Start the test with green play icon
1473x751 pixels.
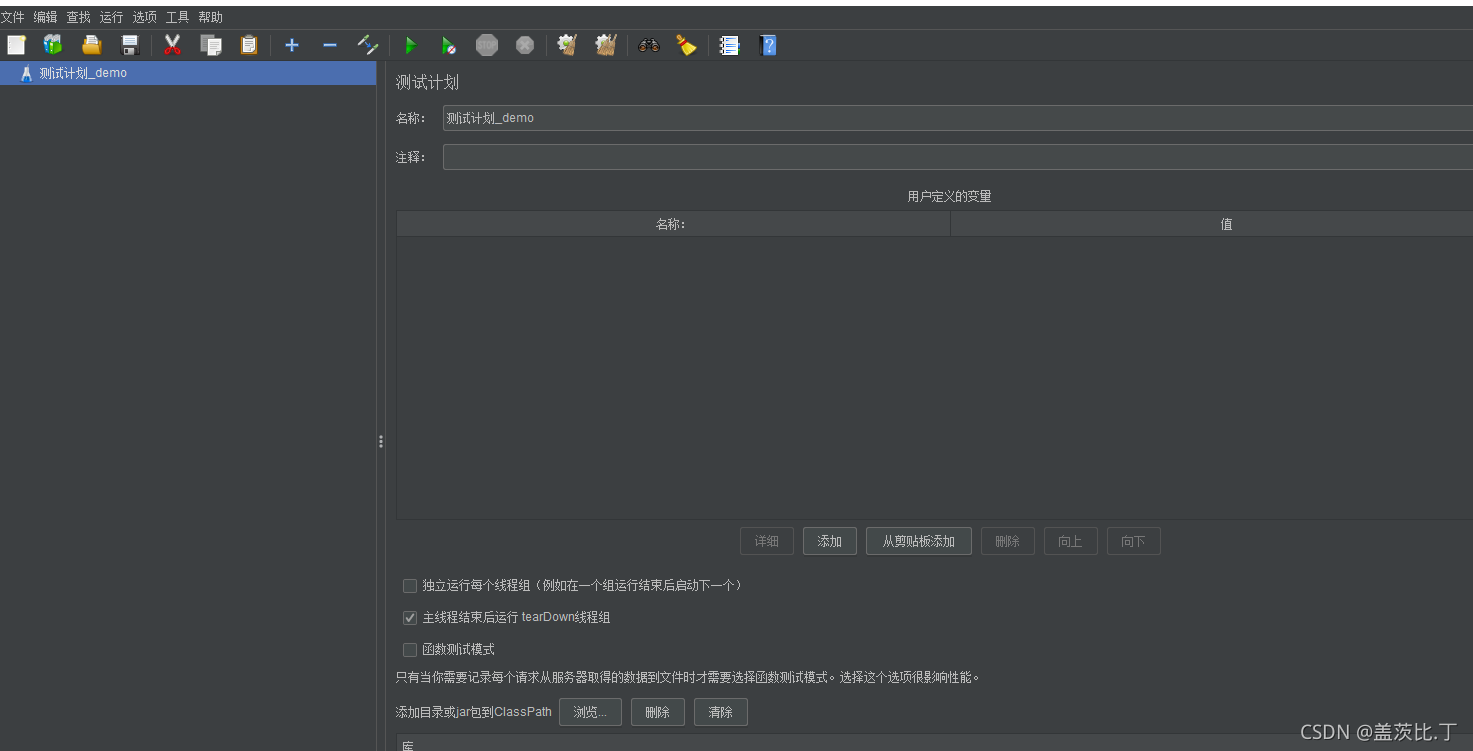410,45
